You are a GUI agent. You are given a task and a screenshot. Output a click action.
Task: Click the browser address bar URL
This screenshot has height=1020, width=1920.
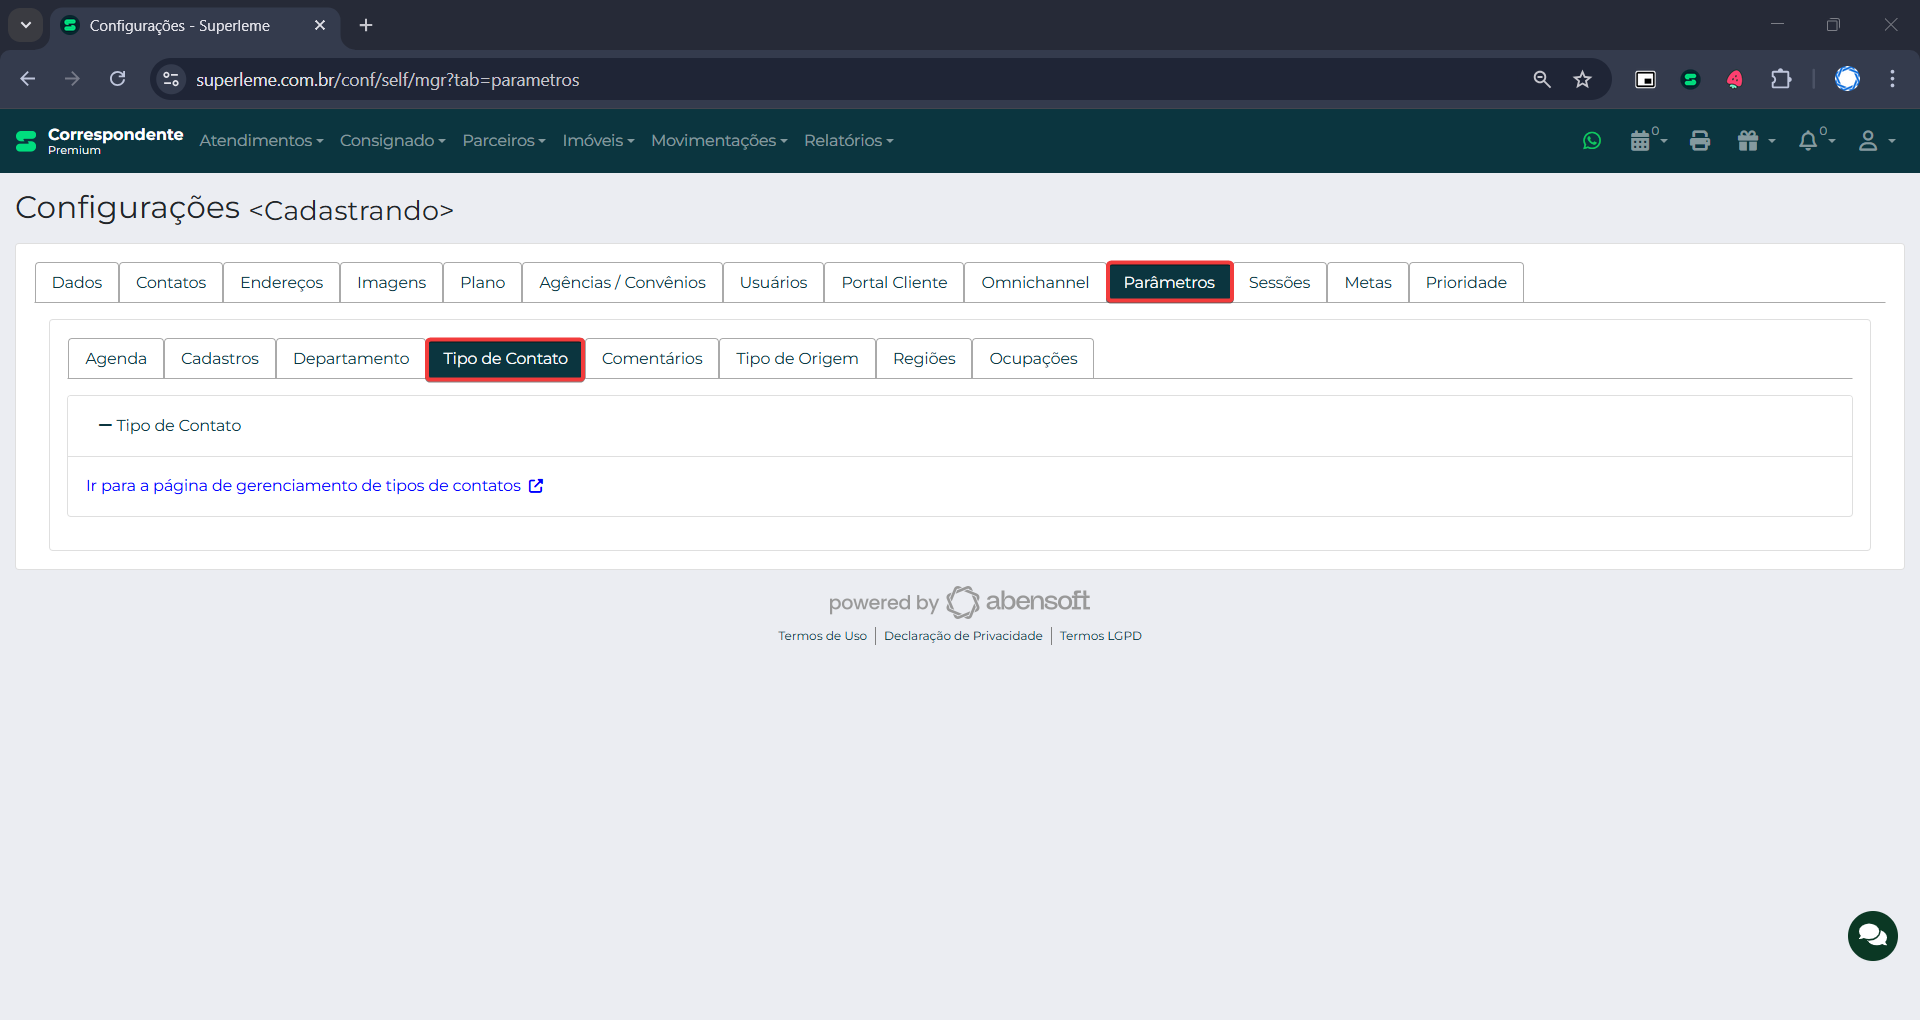pyautogui.click(x=387, y=80)
